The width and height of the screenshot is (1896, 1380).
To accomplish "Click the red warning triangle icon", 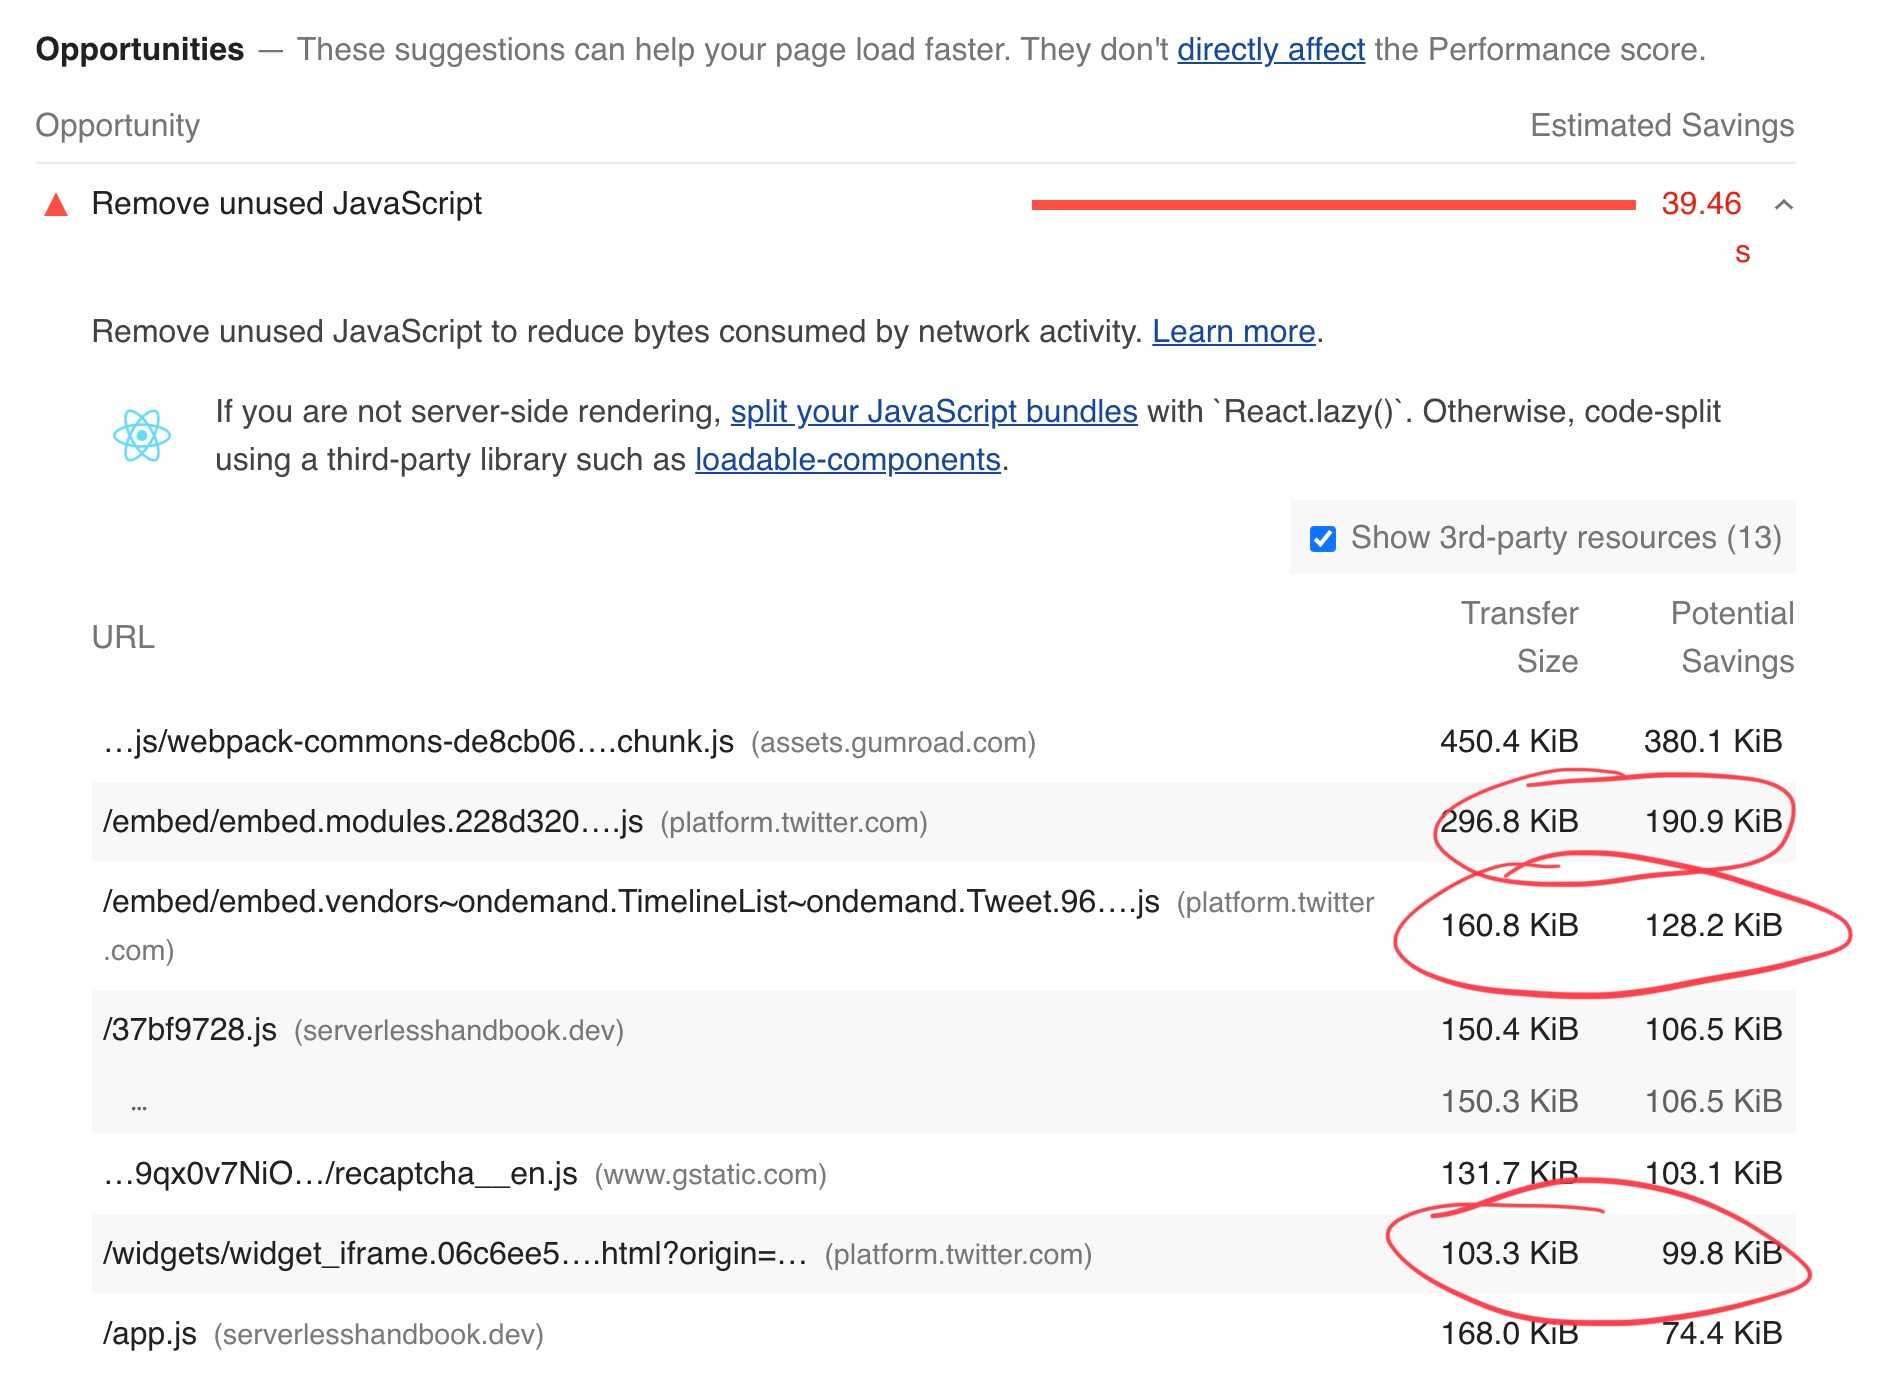I will (x=57, y=205).
